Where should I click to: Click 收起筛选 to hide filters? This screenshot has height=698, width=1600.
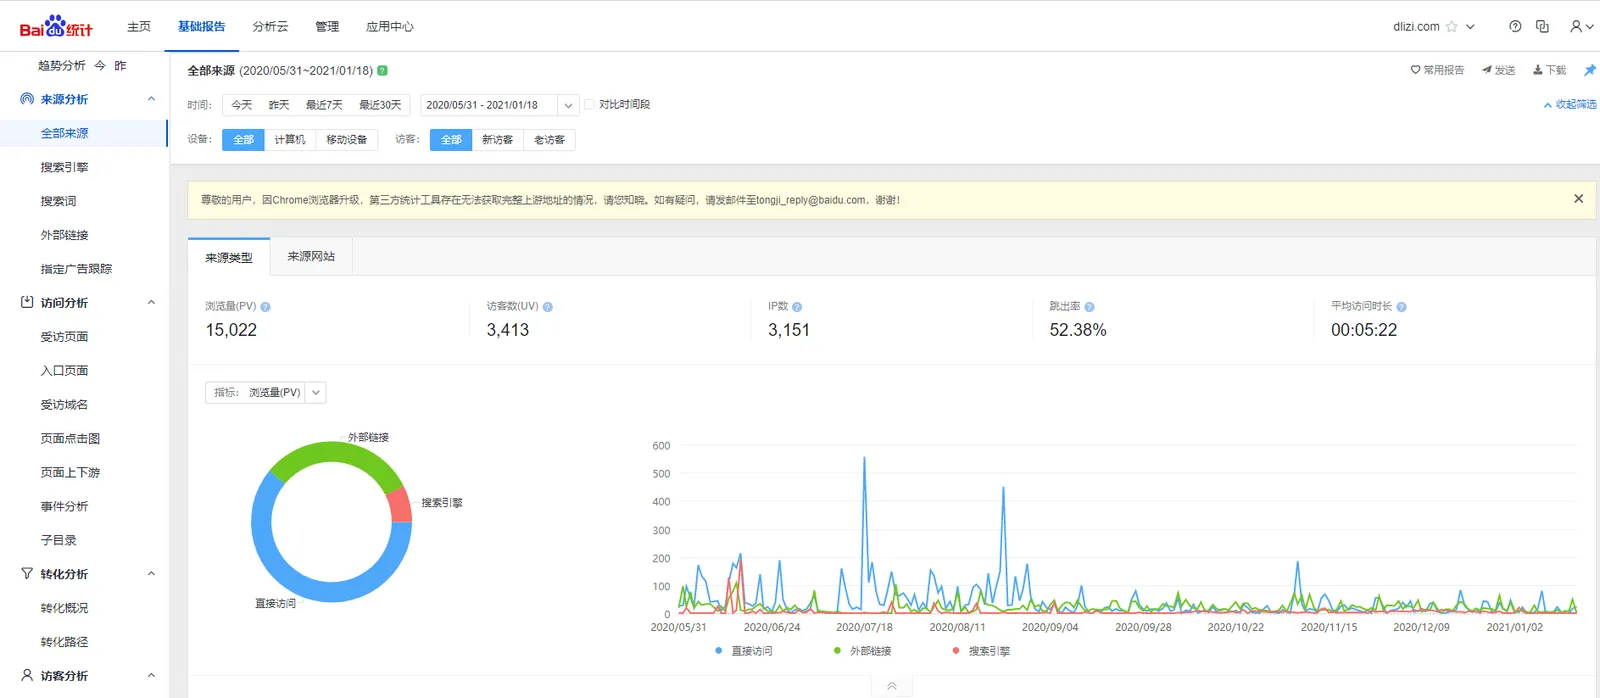[1570, 104]
